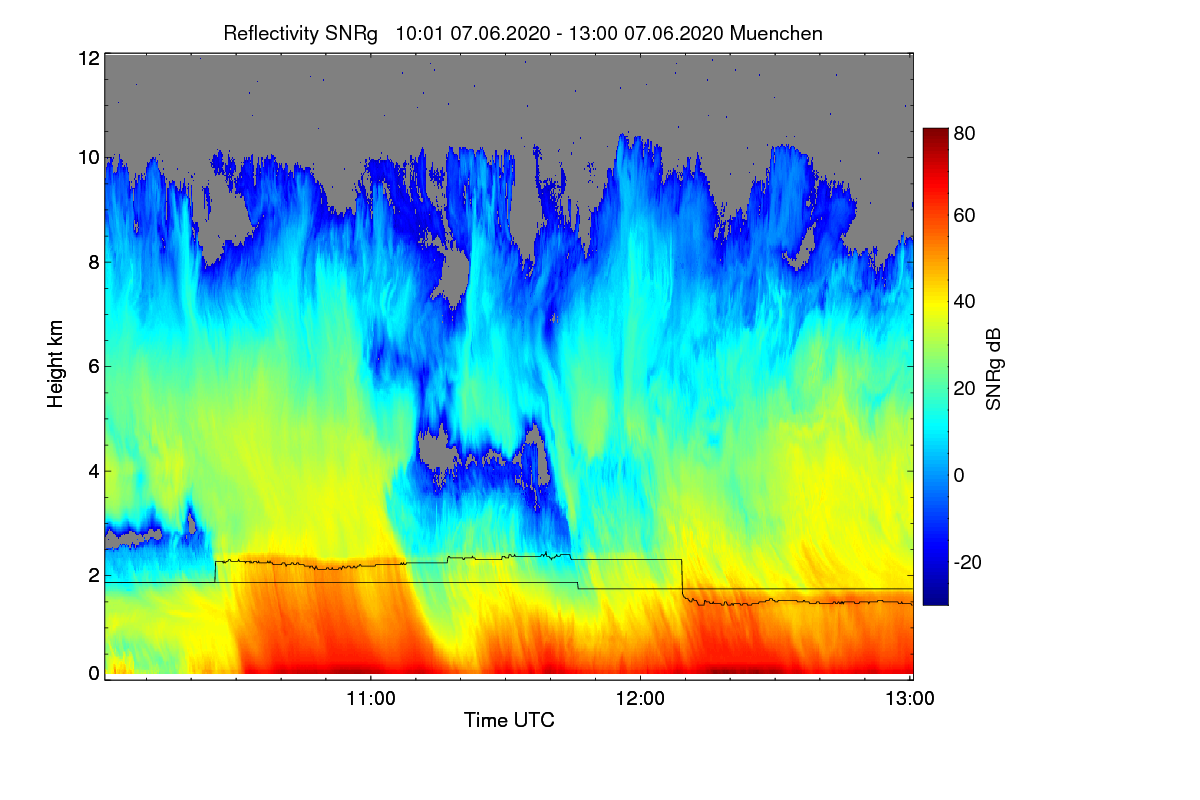Click the height tick label 10

(x=88, y=157)
